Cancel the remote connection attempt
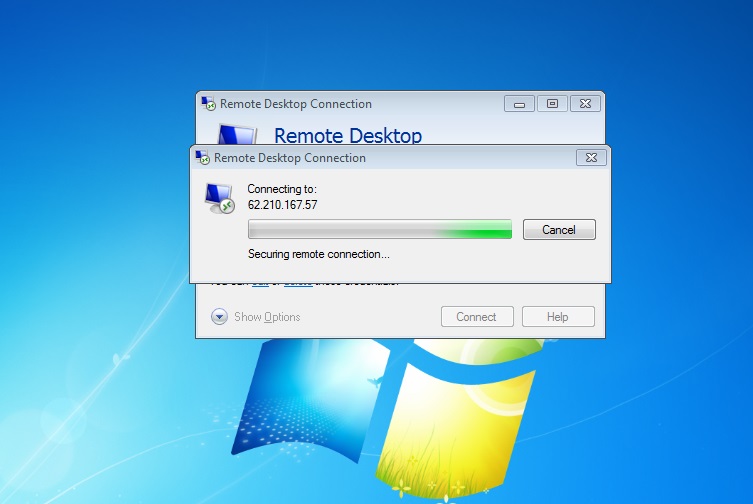The height and width of the screenshot is (504, 753). click(x=559, y=230)
